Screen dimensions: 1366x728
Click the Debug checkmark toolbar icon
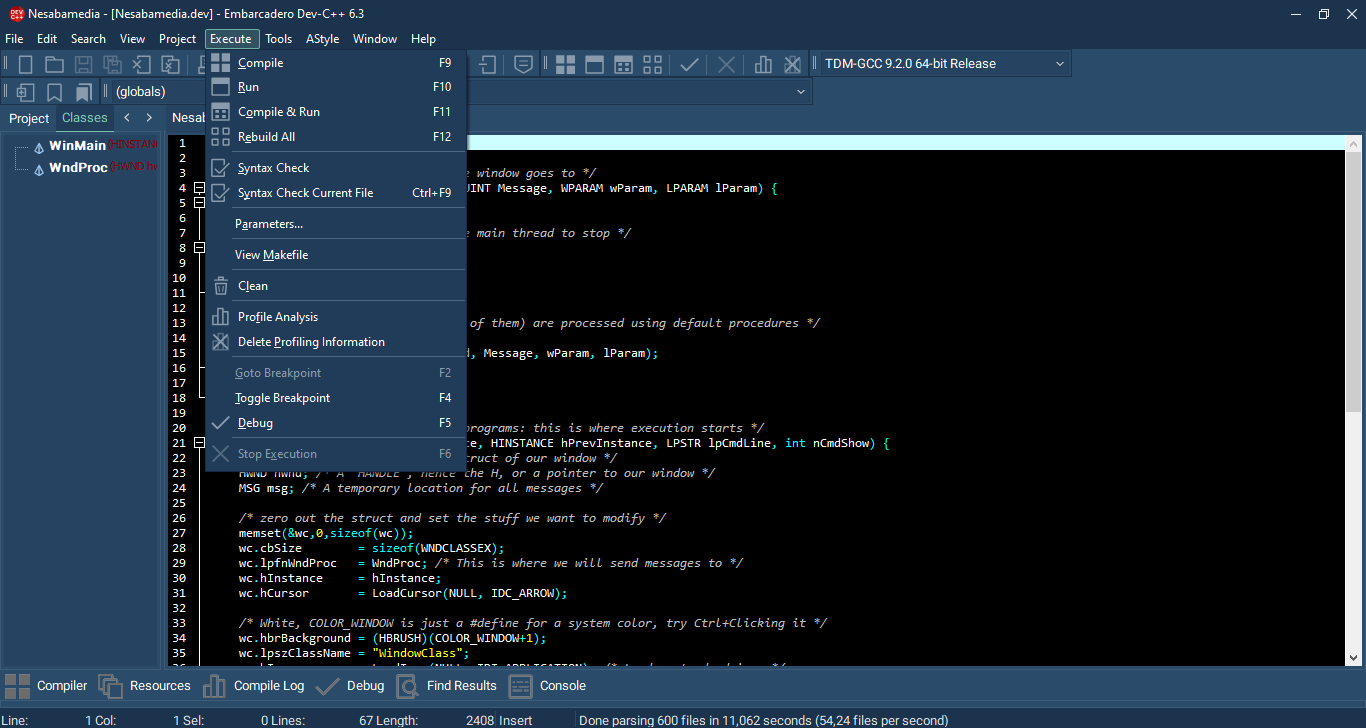pyautogui.click(x=689, y=64)
